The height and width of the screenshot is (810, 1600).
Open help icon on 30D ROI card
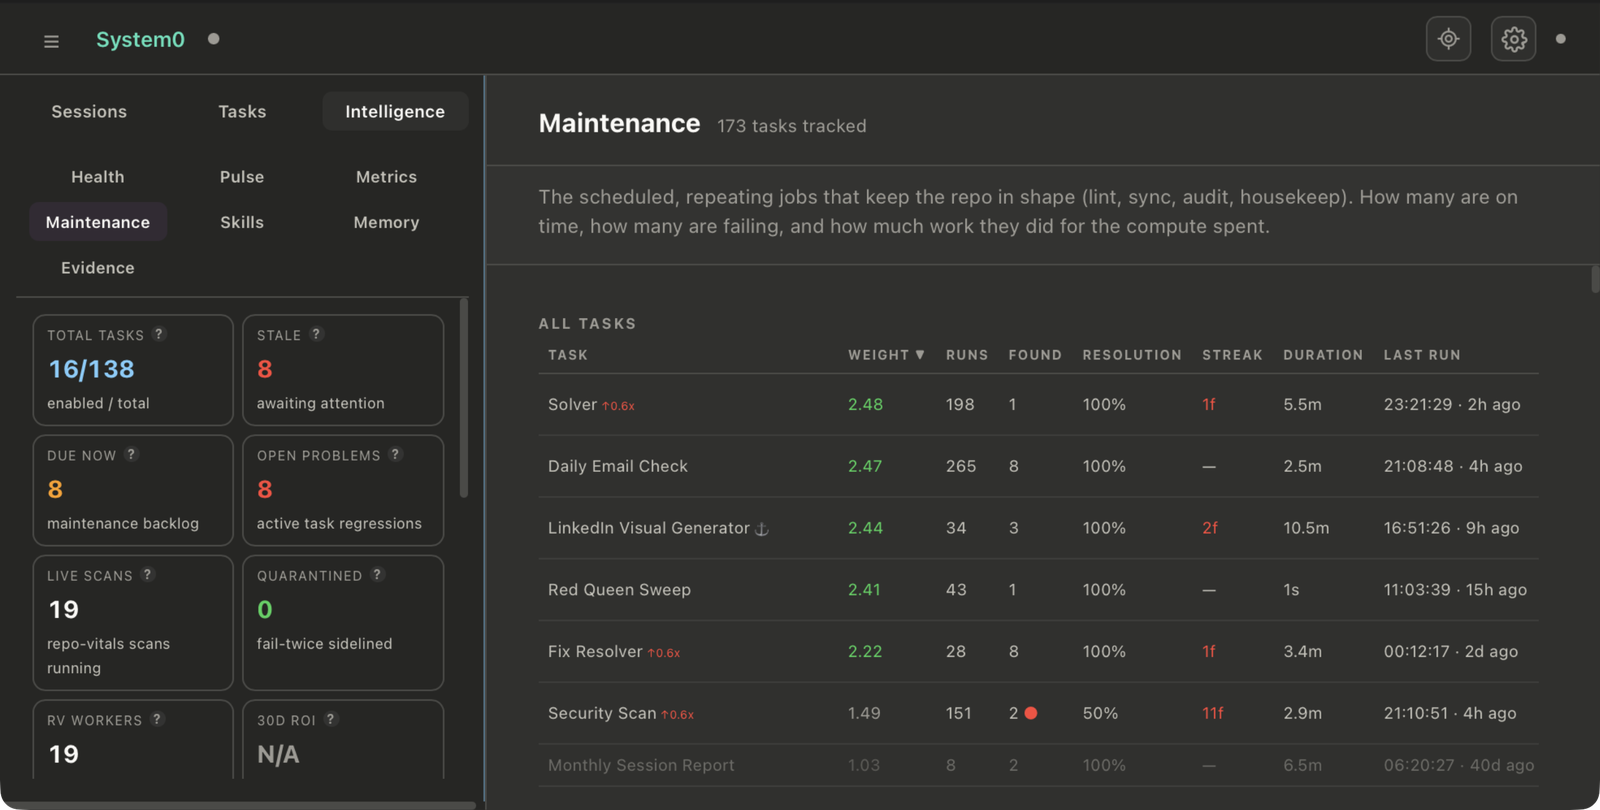coord(331,719)
